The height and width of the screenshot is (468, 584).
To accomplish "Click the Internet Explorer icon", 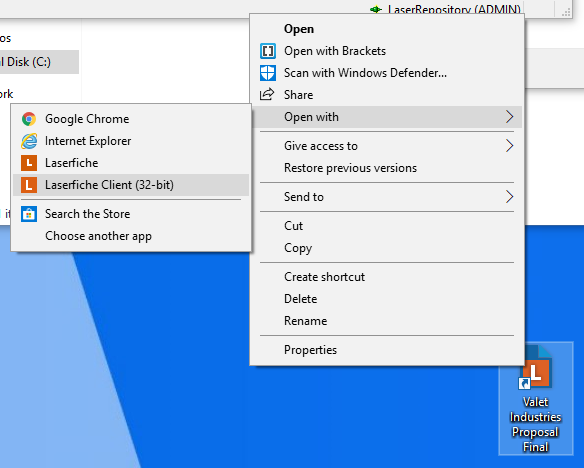I will pos(29,141).
